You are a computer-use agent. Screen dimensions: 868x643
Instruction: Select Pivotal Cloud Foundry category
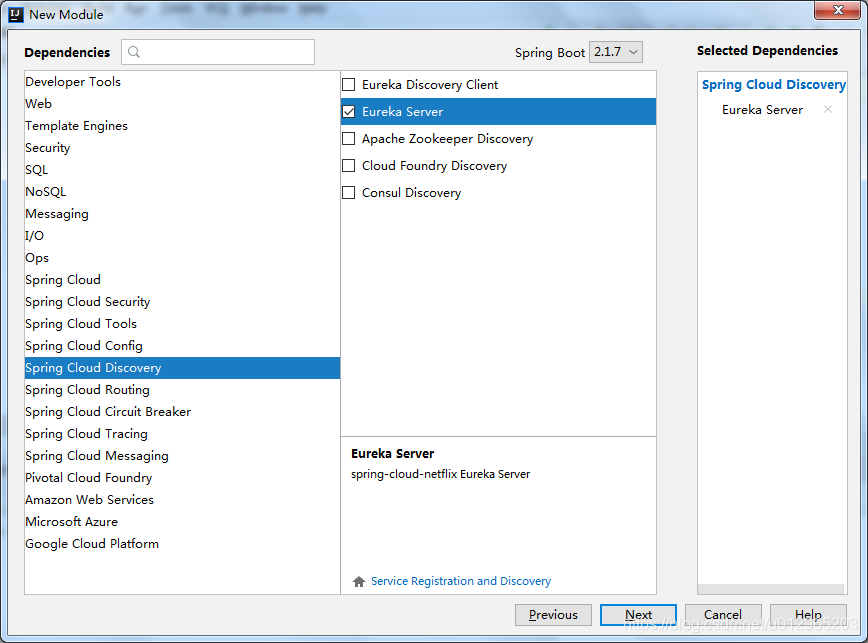[x=182, y=478]
